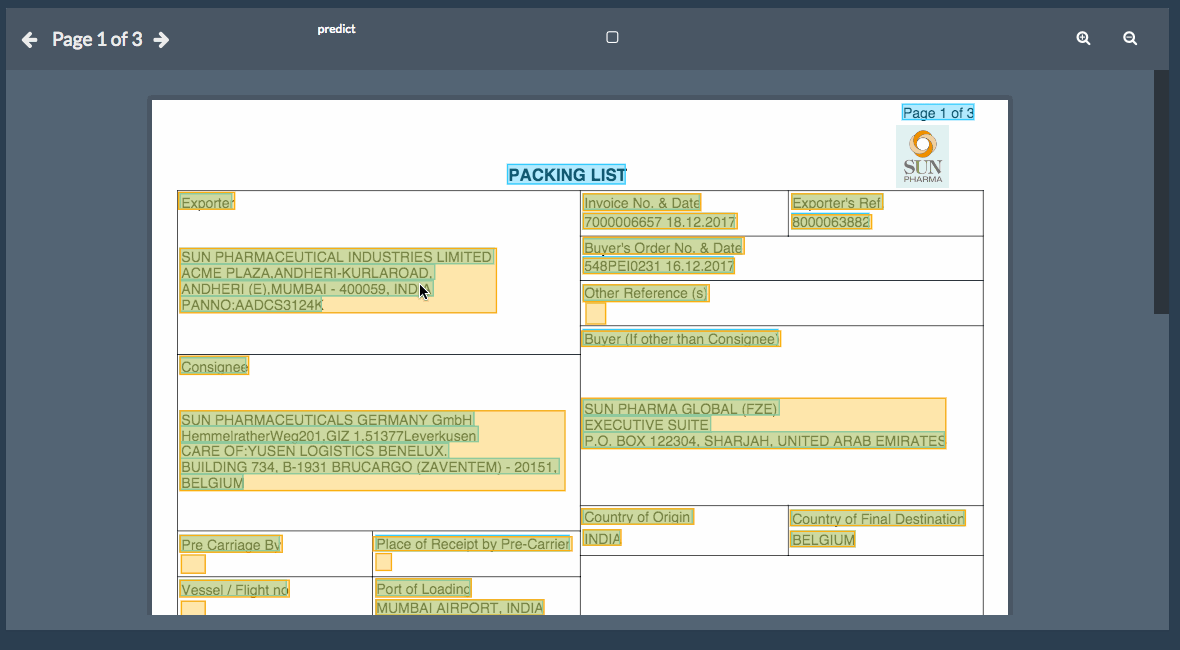Select the INDIA value box

(x=602, y=538)
